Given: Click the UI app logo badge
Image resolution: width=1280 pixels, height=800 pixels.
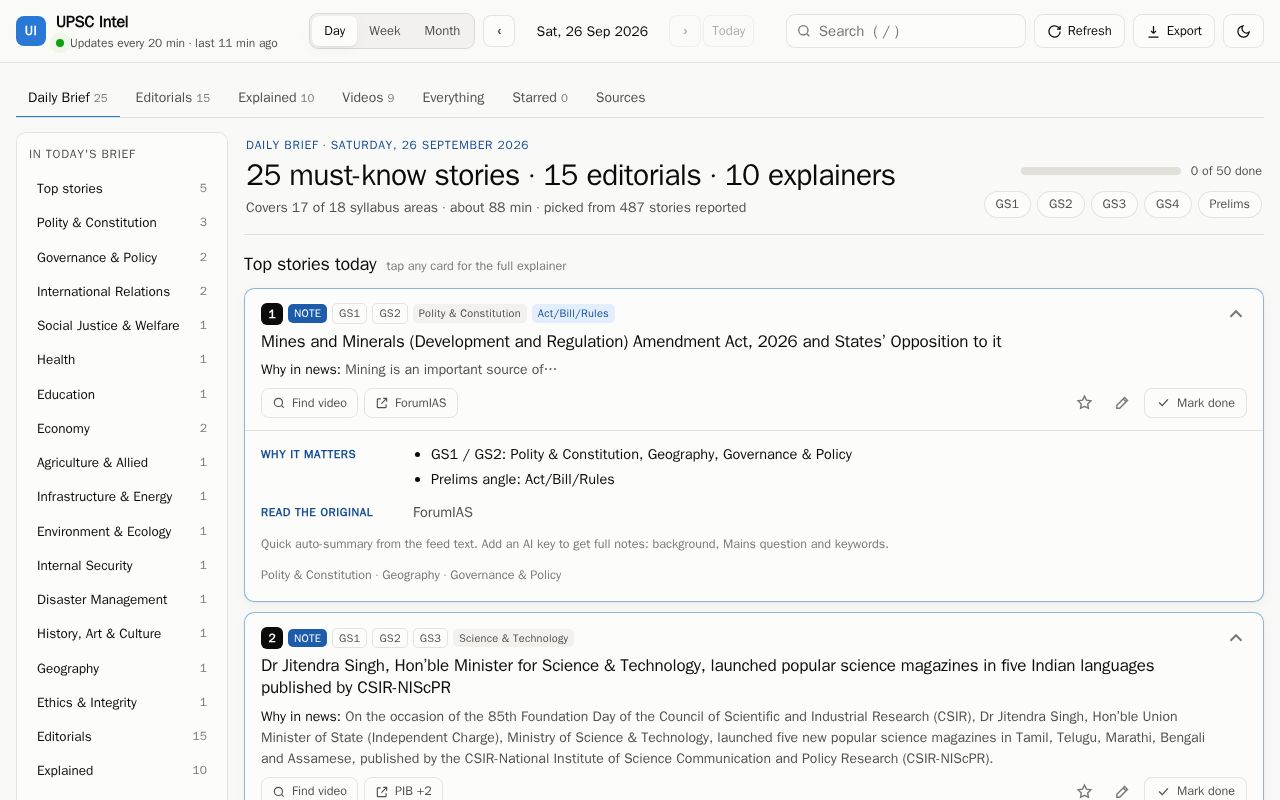Looking at the screenshot, I should [x=31, y=31].
